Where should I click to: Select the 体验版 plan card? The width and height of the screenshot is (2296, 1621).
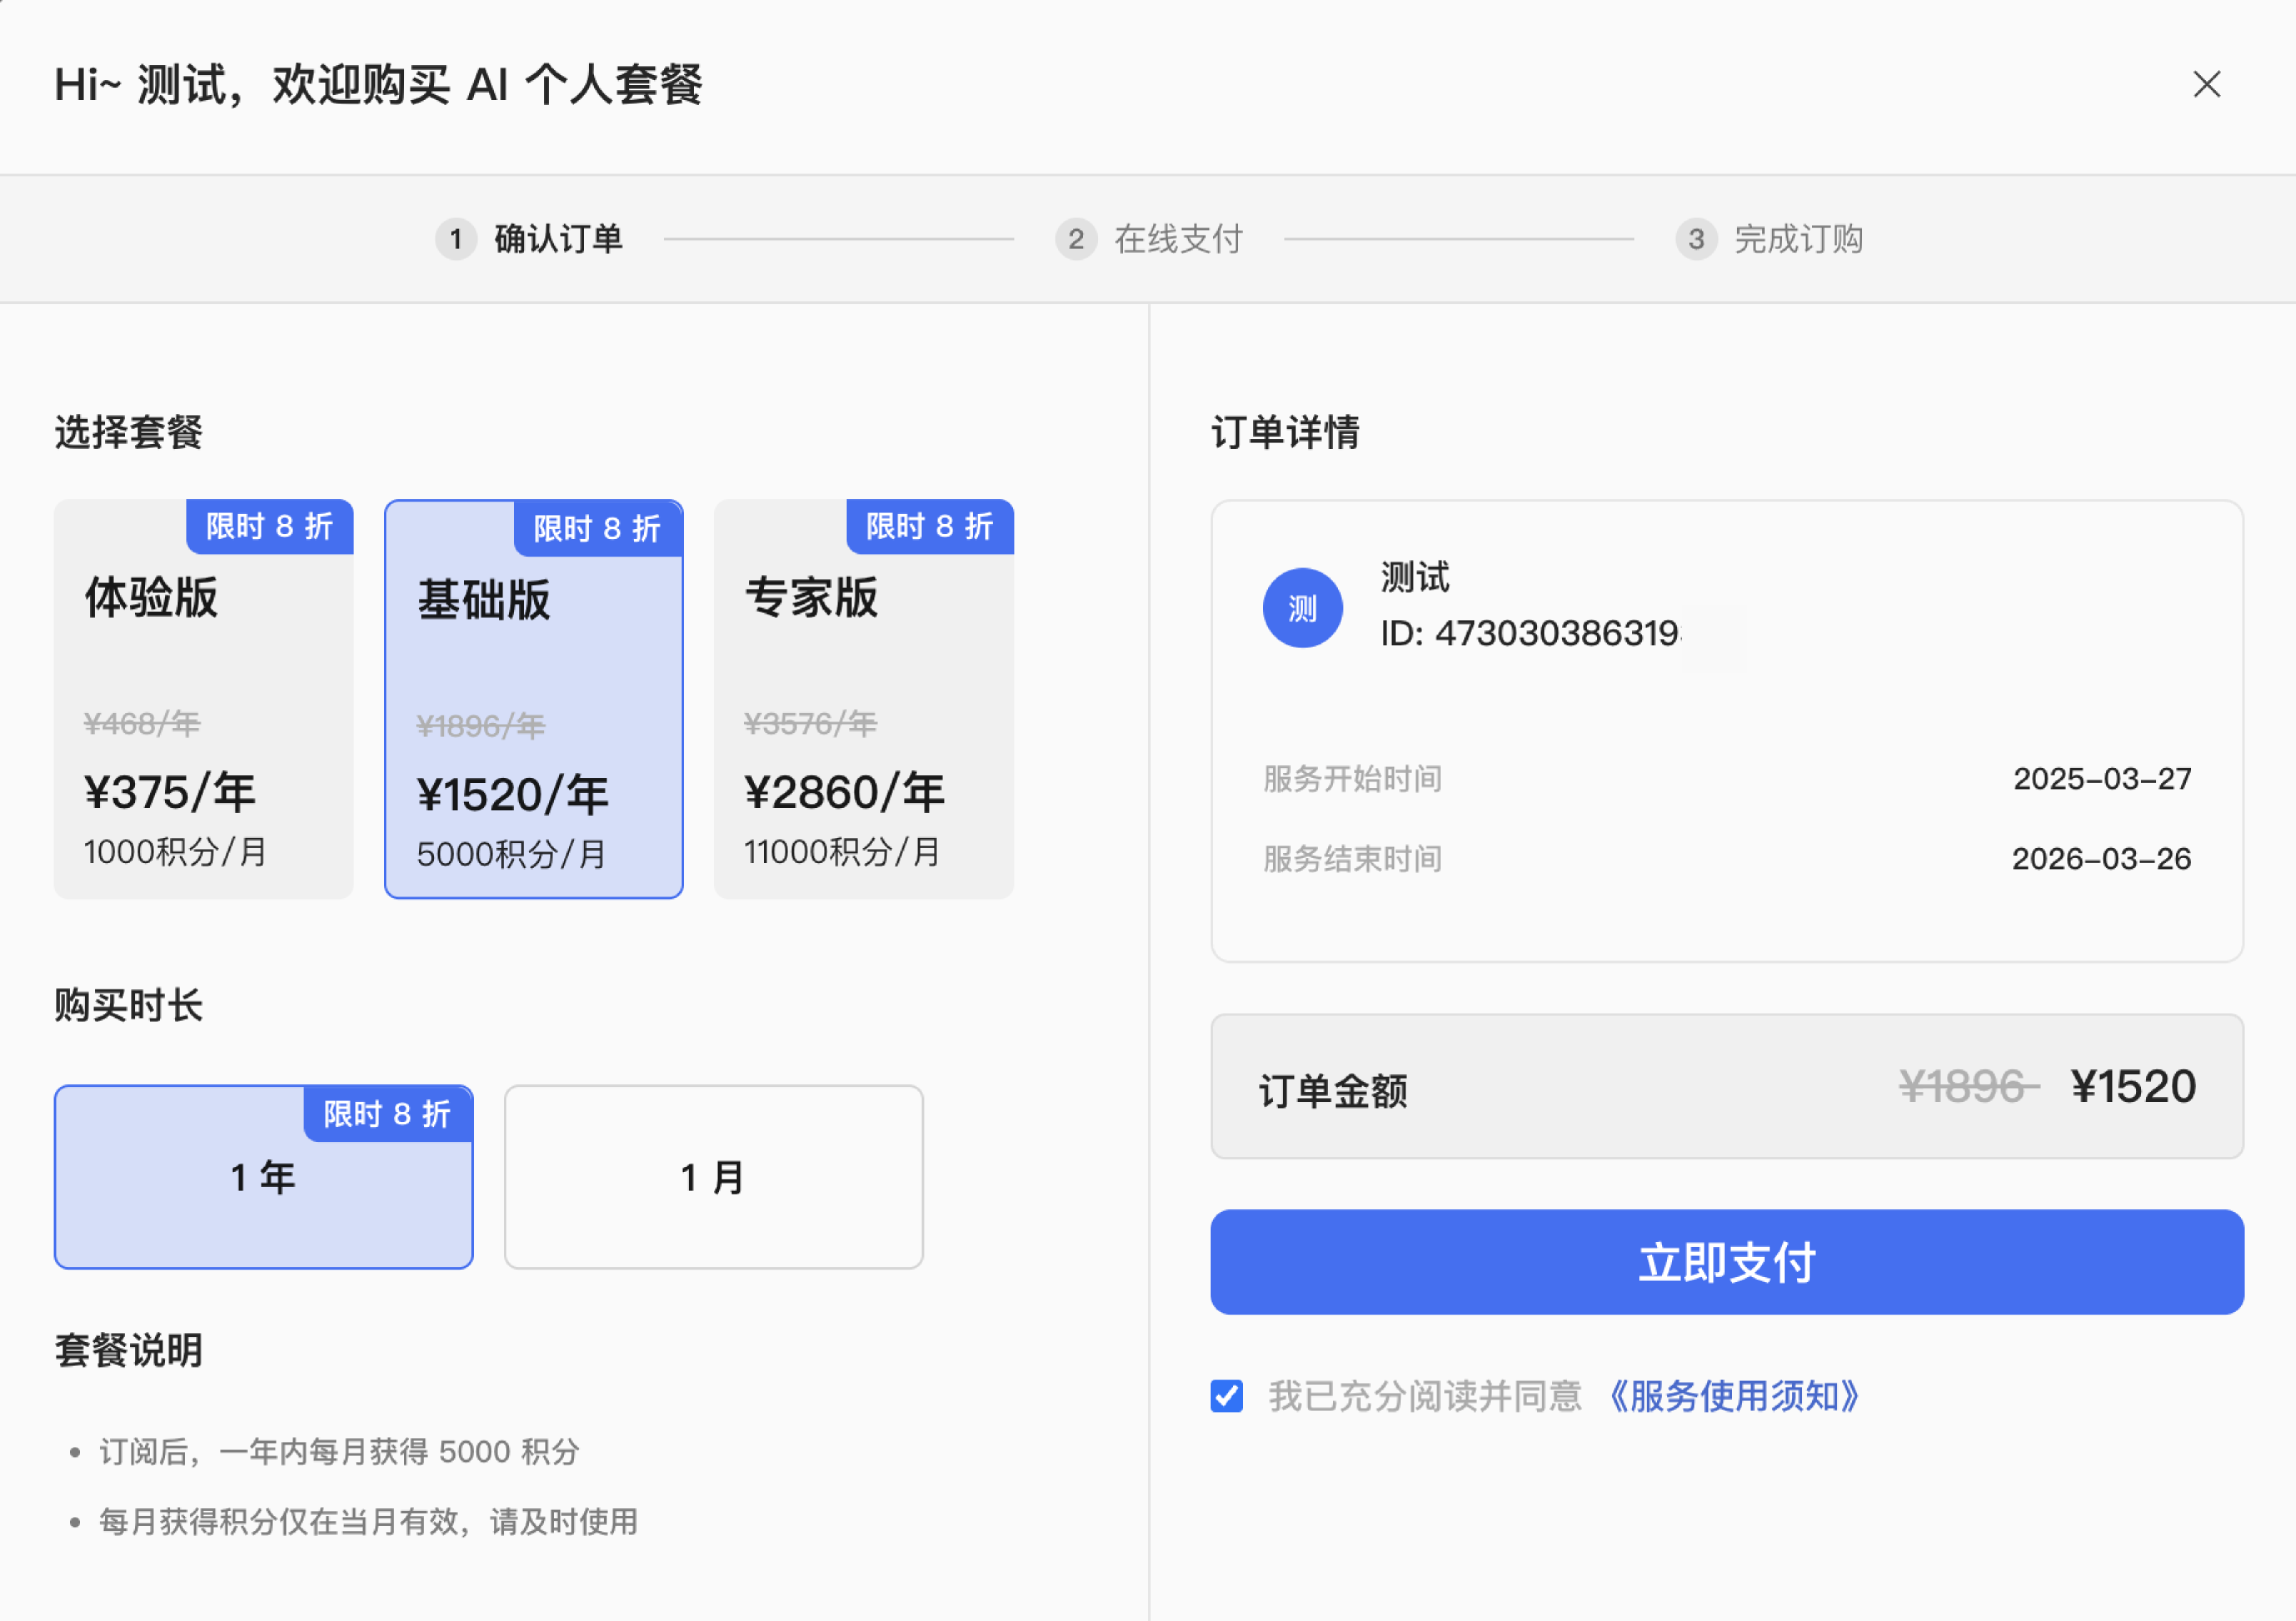(x=204, y=699)
